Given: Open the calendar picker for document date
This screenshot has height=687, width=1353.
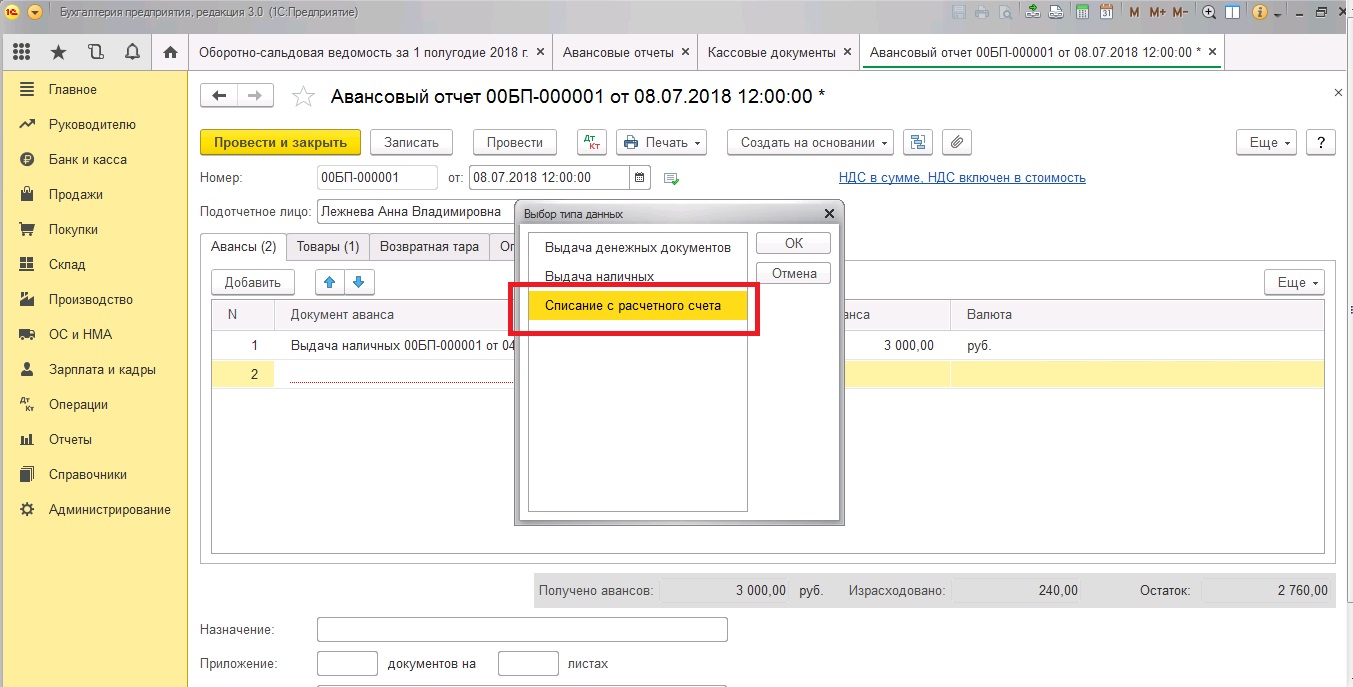Looking at the screenshot, I should coord(640,178).
